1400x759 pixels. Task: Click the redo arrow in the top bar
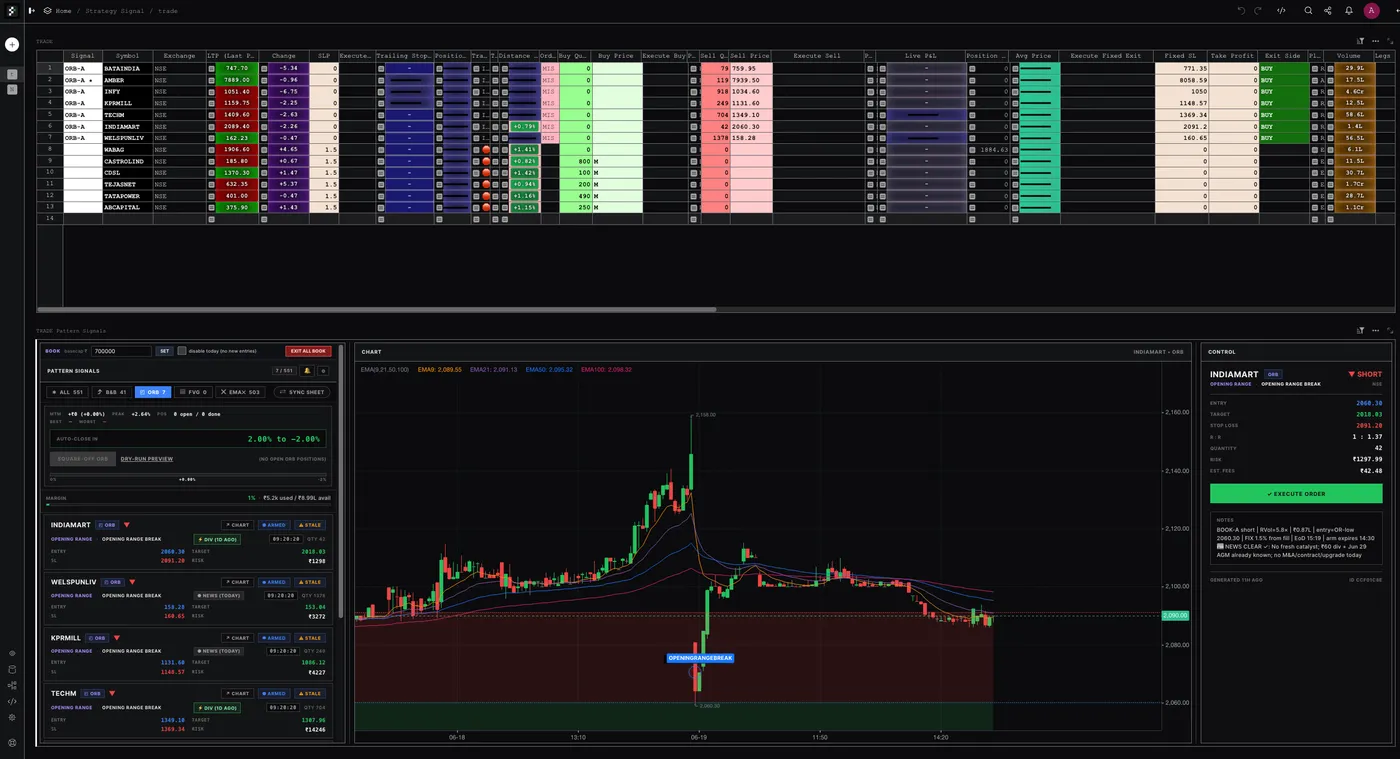coord(1258,11)
